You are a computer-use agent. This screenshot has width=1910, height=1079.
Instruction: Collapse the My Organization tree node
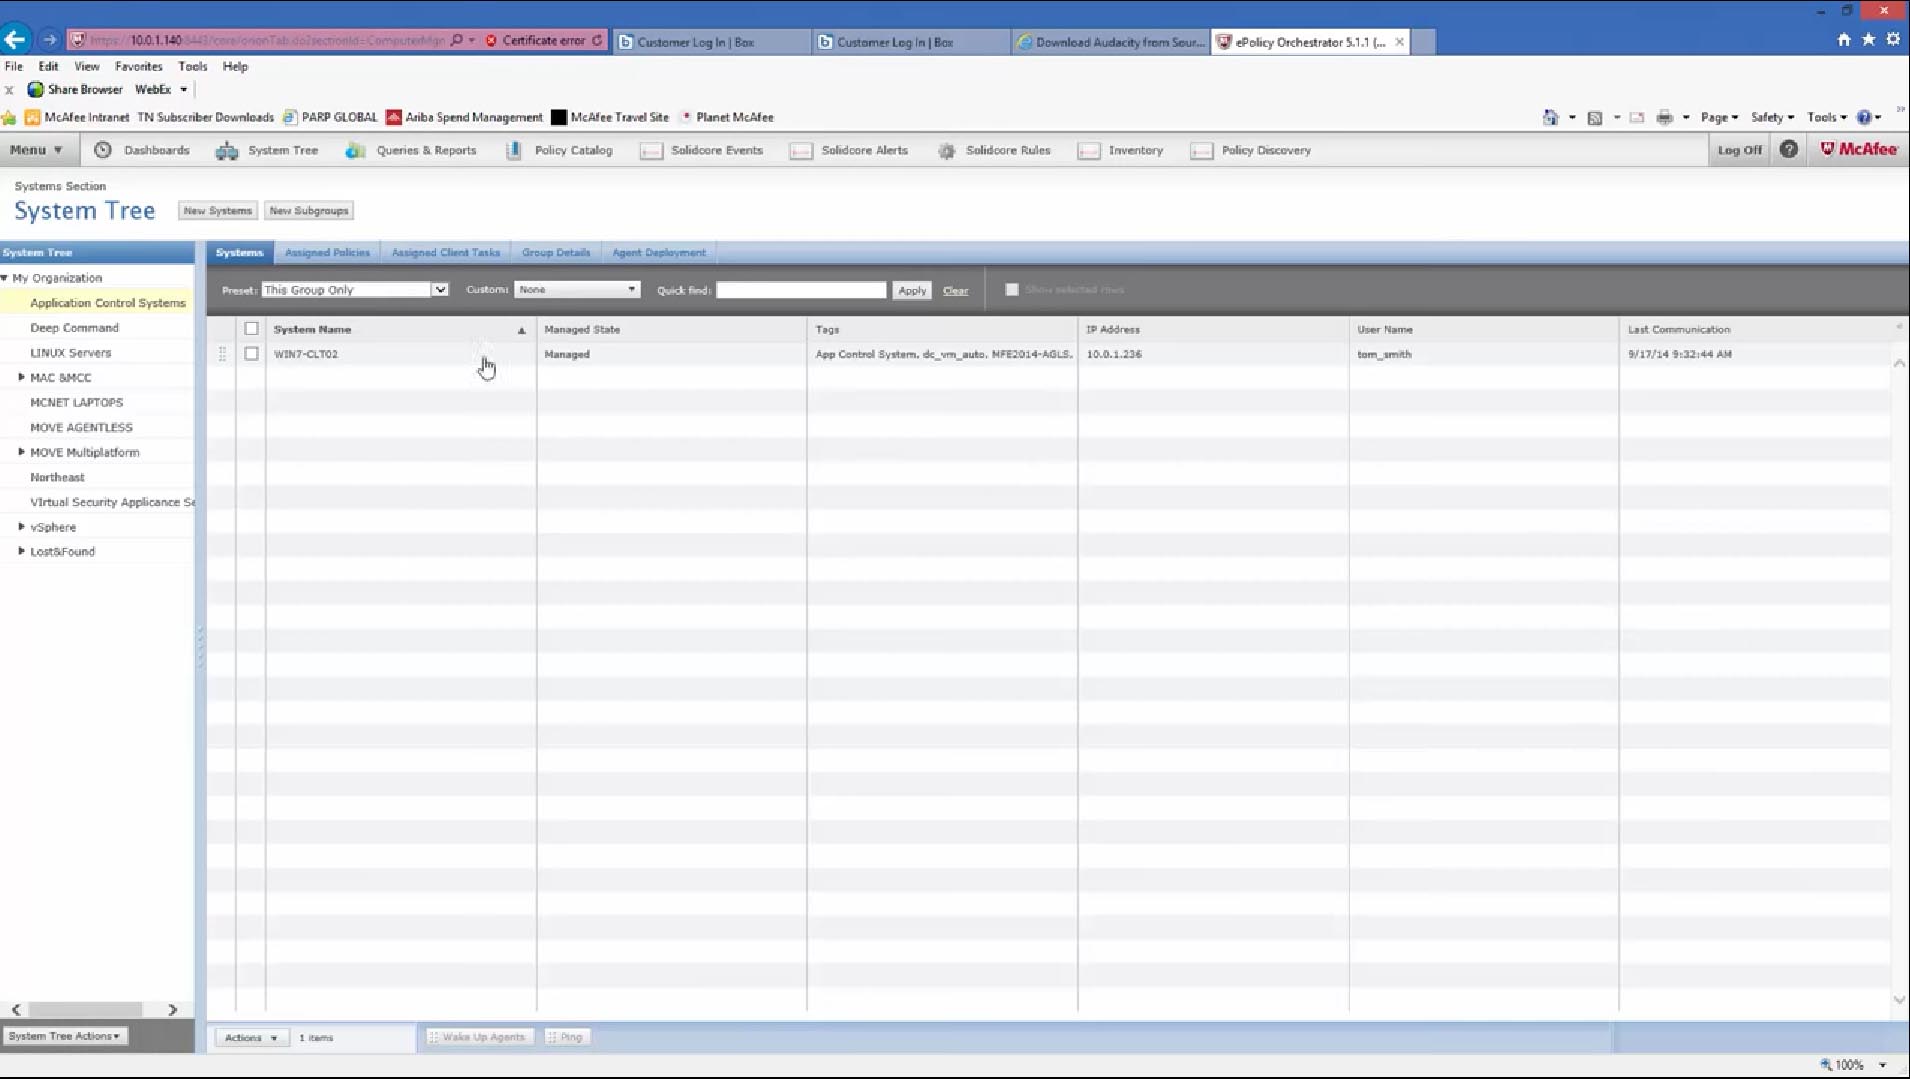click(5, 278)
